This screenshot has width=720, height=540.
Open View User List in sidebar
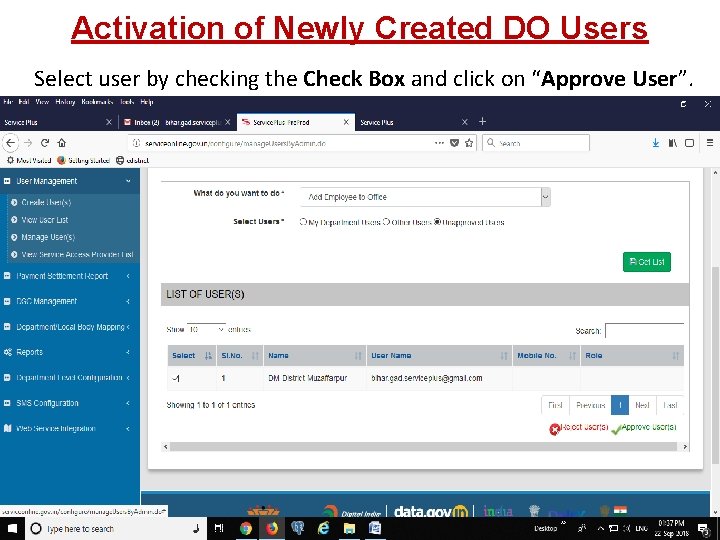[x=45, y=220]
